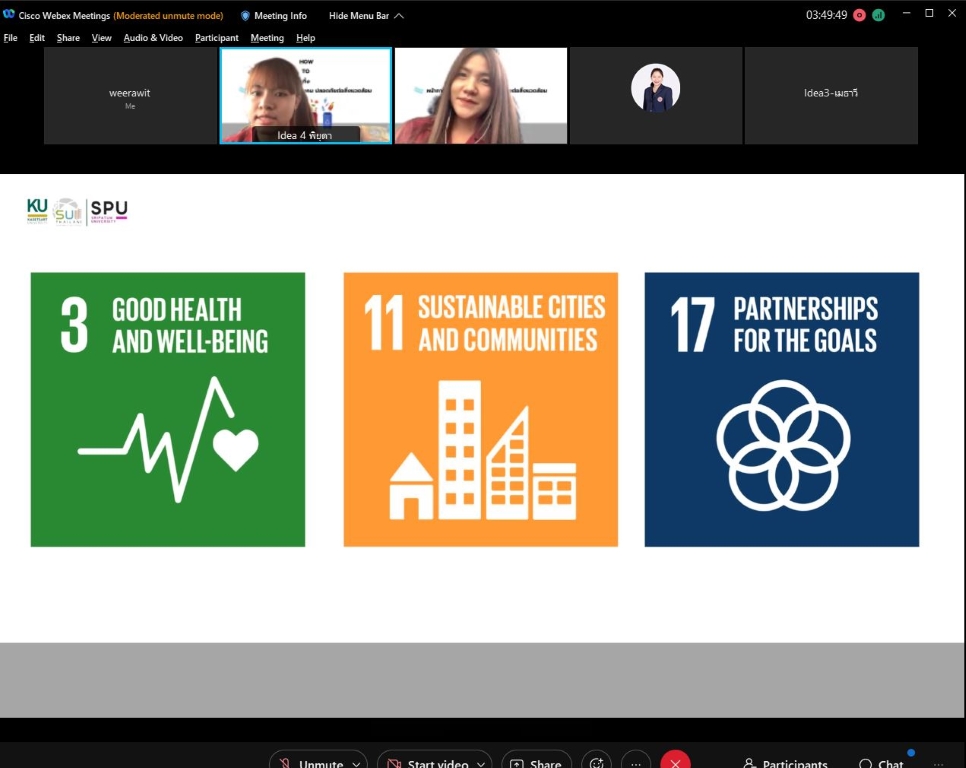Click the Unmute microphone button
Screen dimensions: 966x768
tap(311, 763)
